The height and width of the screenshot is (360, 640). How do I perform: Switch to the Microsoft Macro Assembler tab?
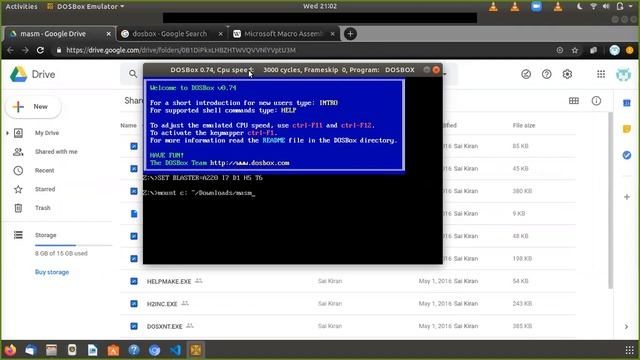click(283, 34)
